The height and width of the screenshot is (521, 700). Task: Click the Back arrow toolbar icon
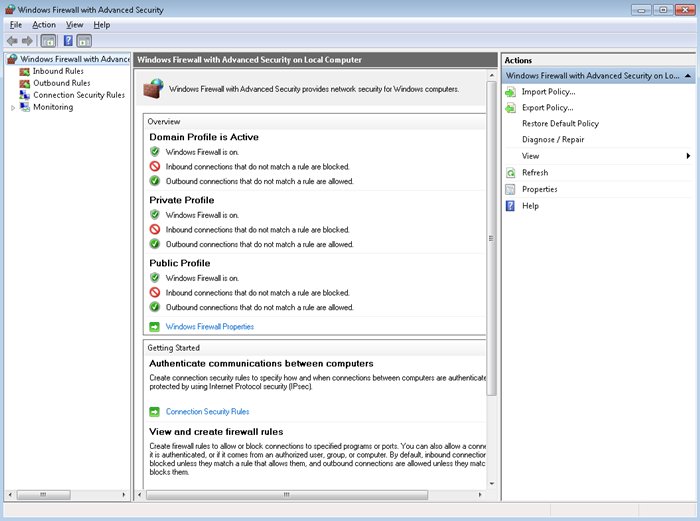pyautogui.click(x=12, y=41)
